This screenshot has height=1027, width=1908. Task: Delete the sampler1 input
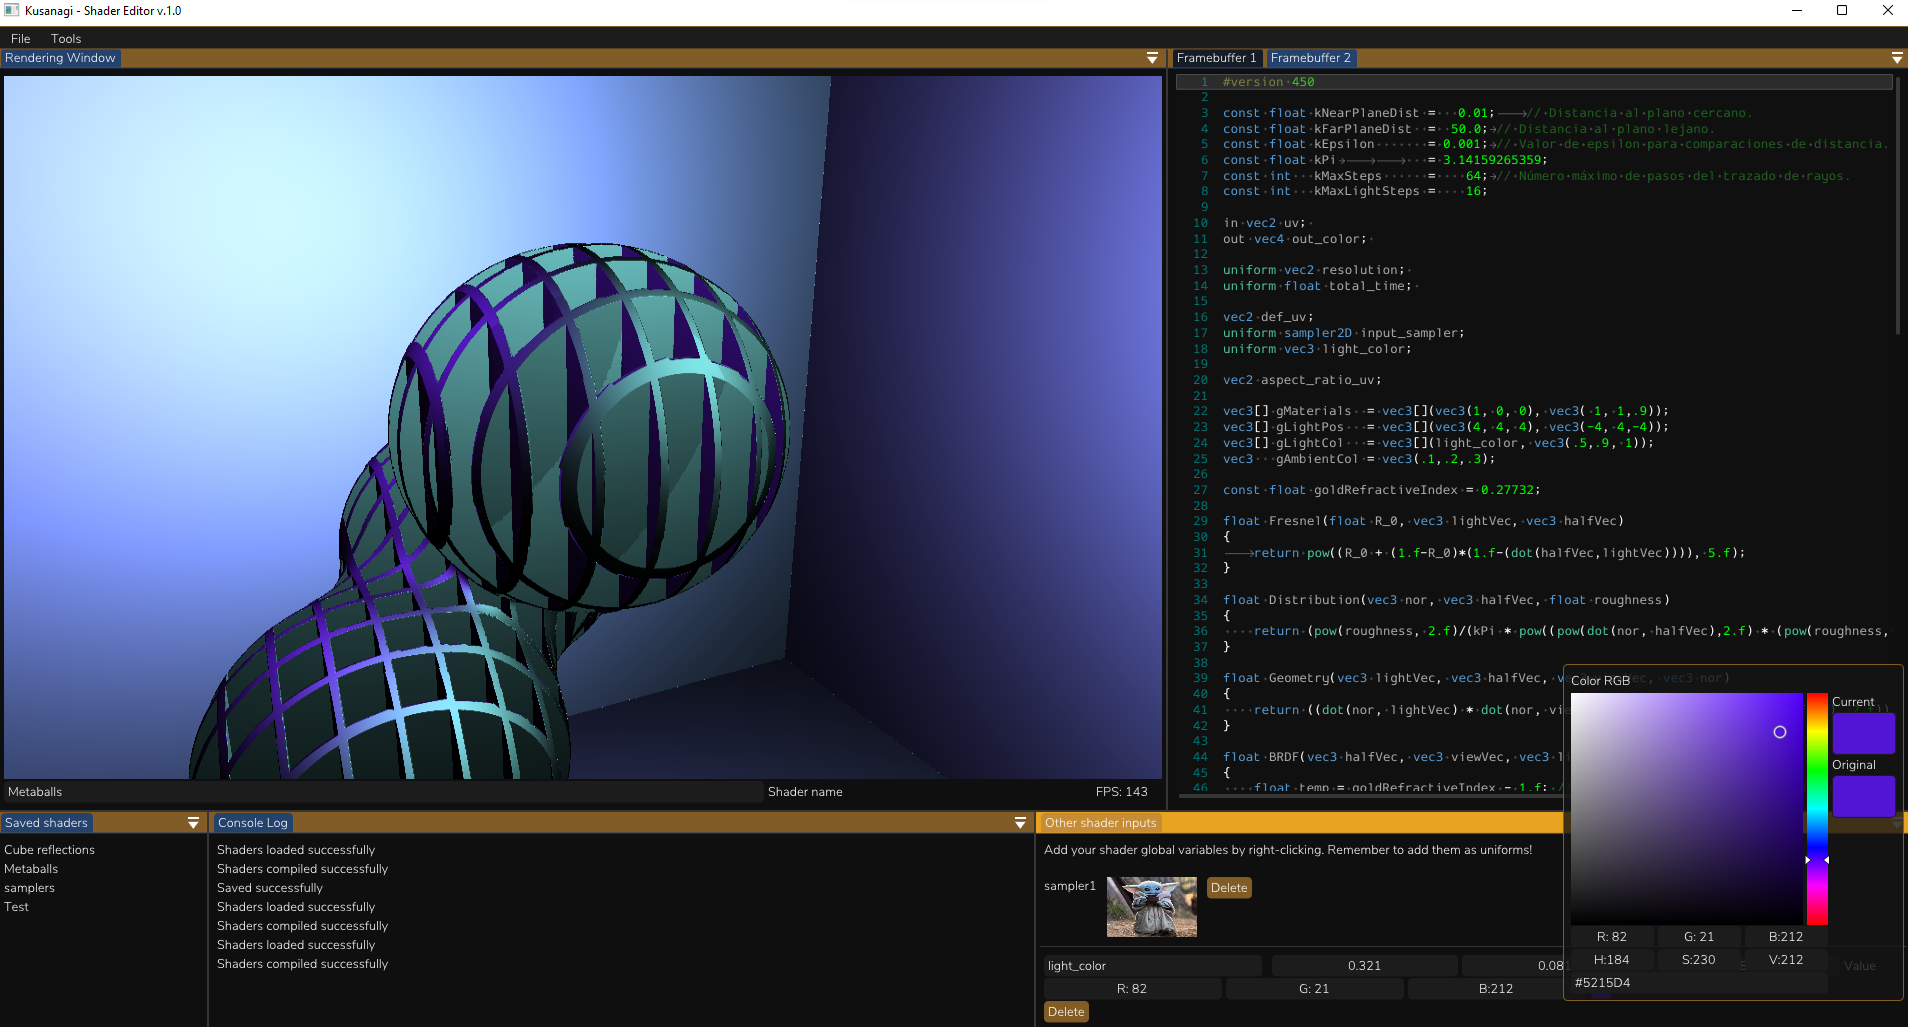[x=1229, y=888]
